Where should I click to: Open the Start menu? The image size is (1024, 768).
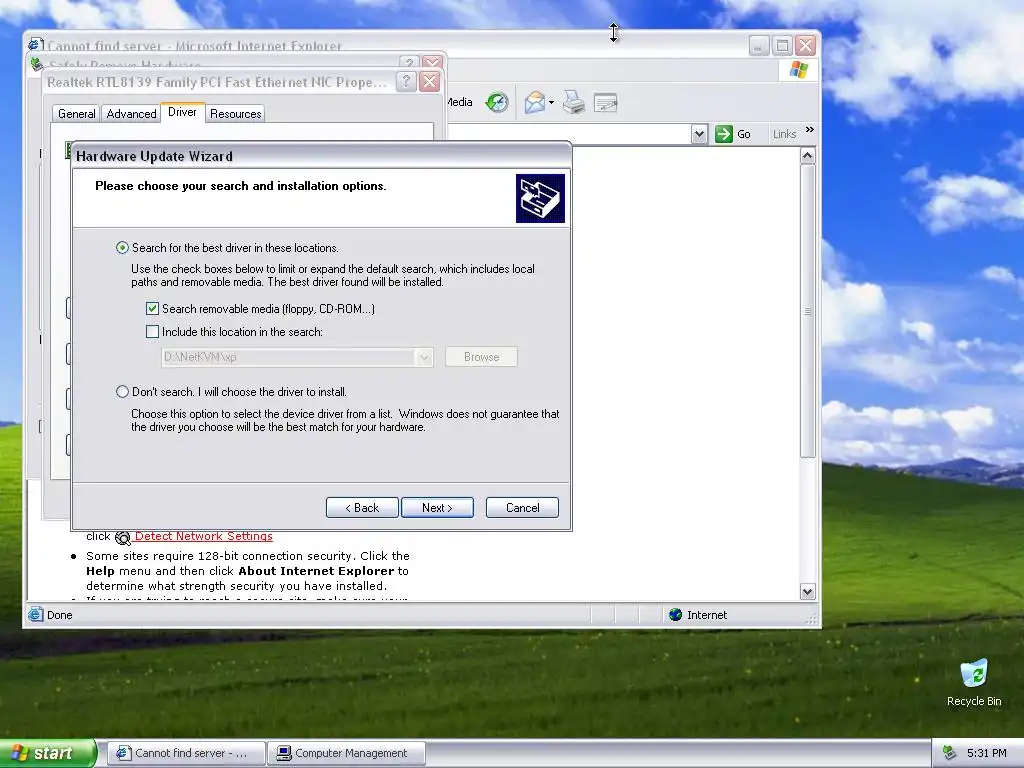(x=48, y=753)
